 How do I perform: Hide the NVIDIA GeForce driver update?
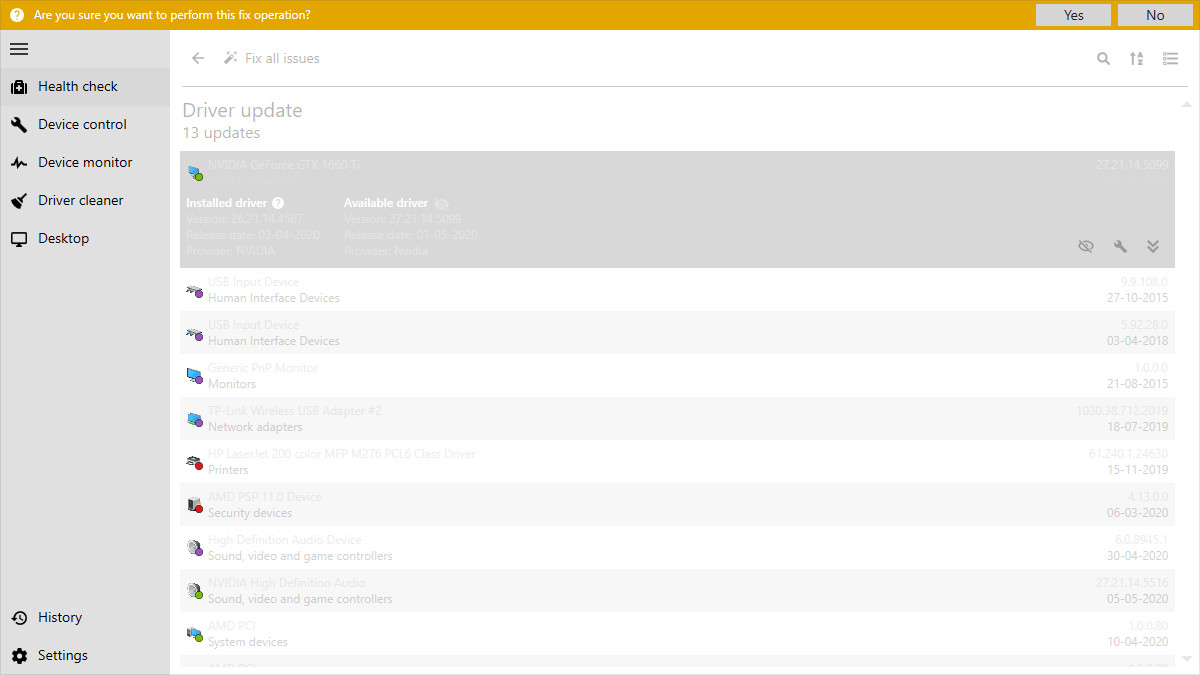(x=1086, y=245)
